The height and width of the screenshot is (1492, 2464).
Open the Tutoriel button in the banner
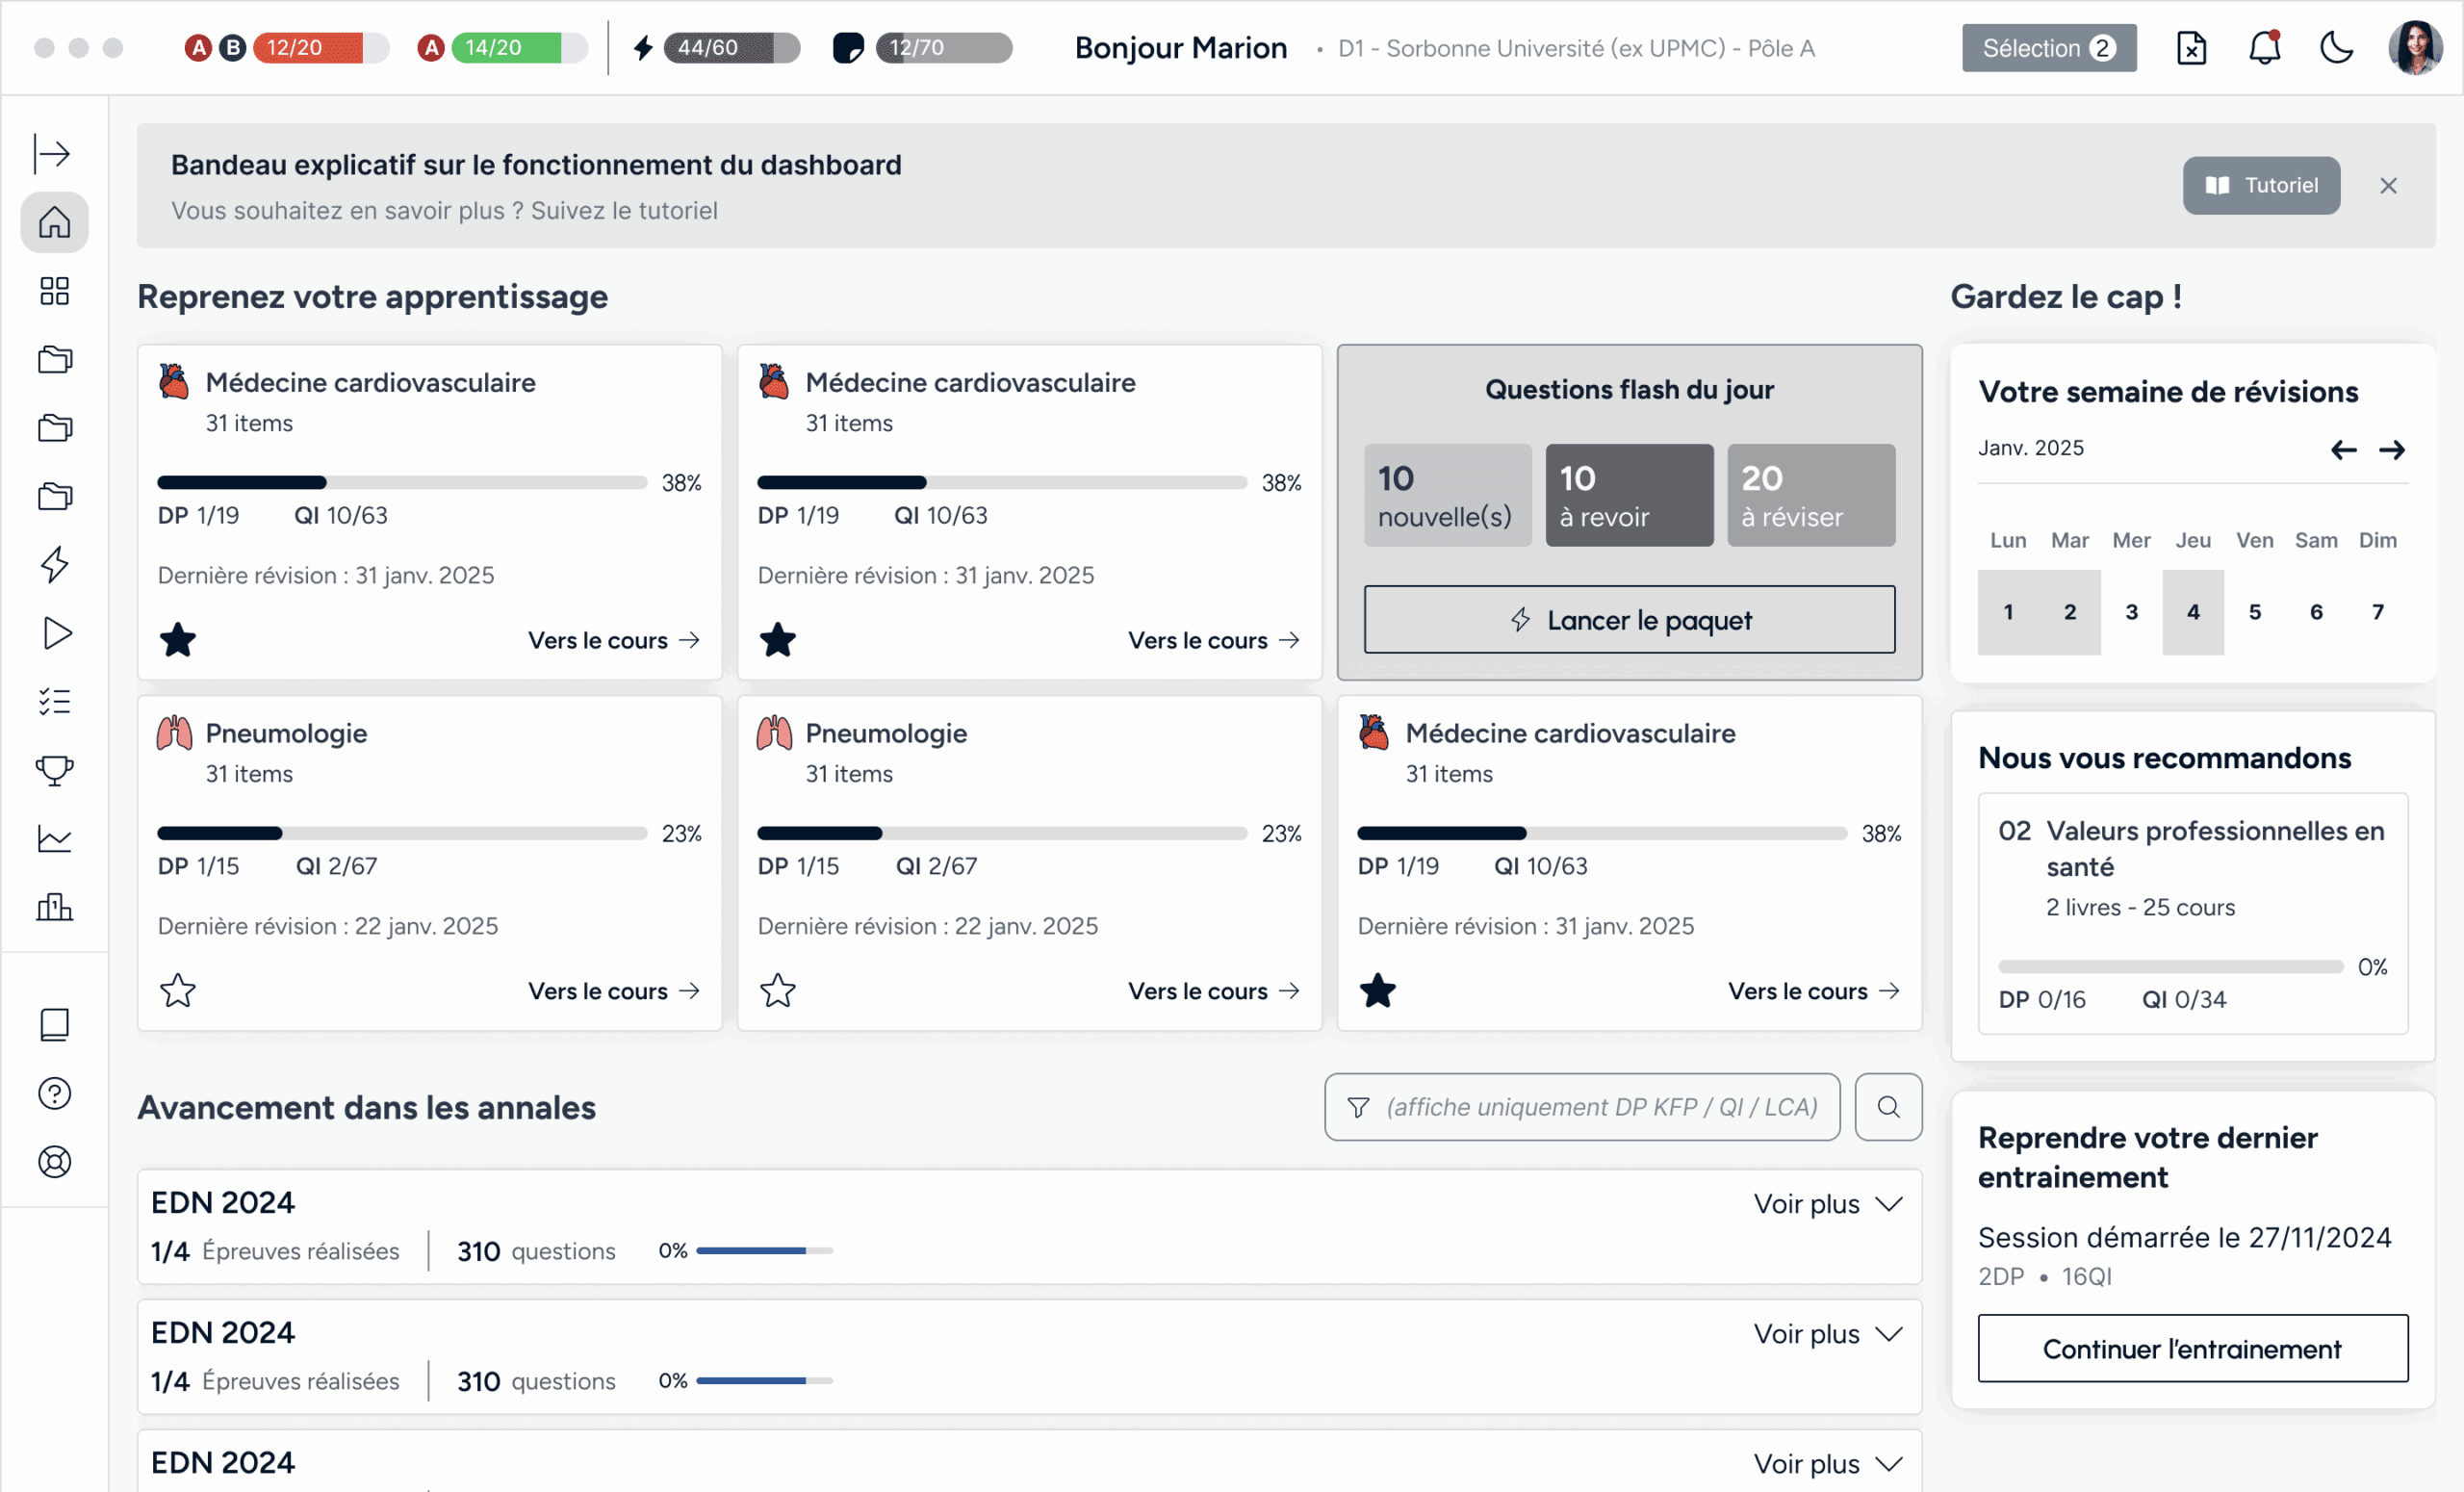tap(2261, 186)
